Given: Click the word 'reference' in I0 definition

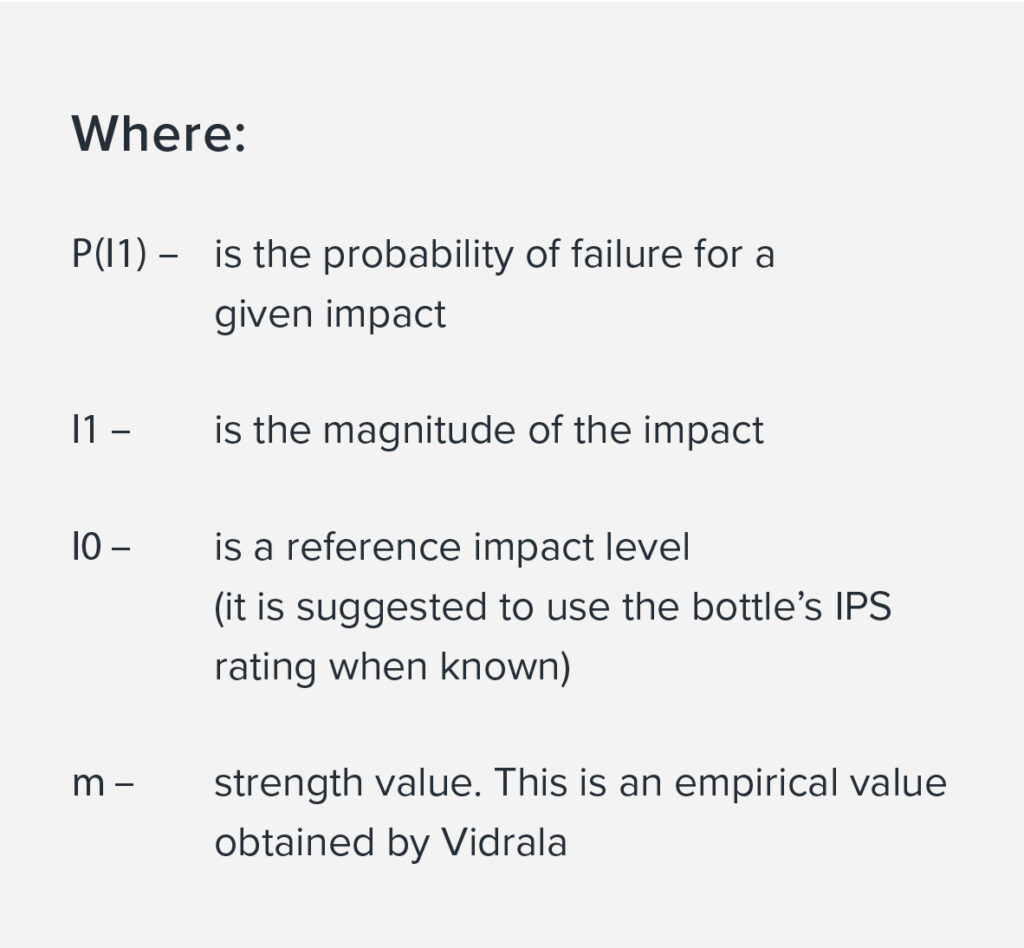Looking at the screenshot, I should (374, 547).
